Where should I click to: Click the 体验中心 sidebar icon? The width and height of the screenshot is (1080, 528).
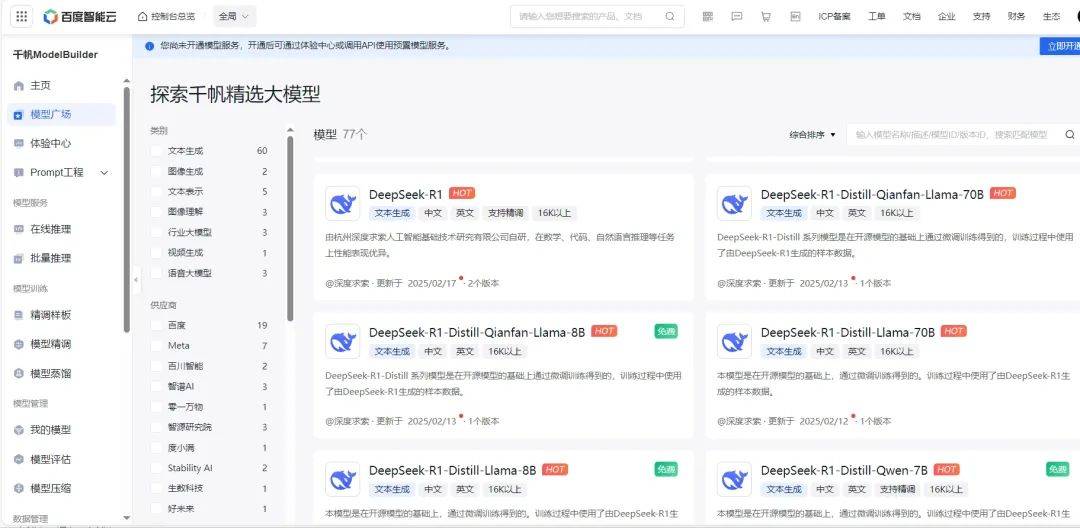pos(19,143)
